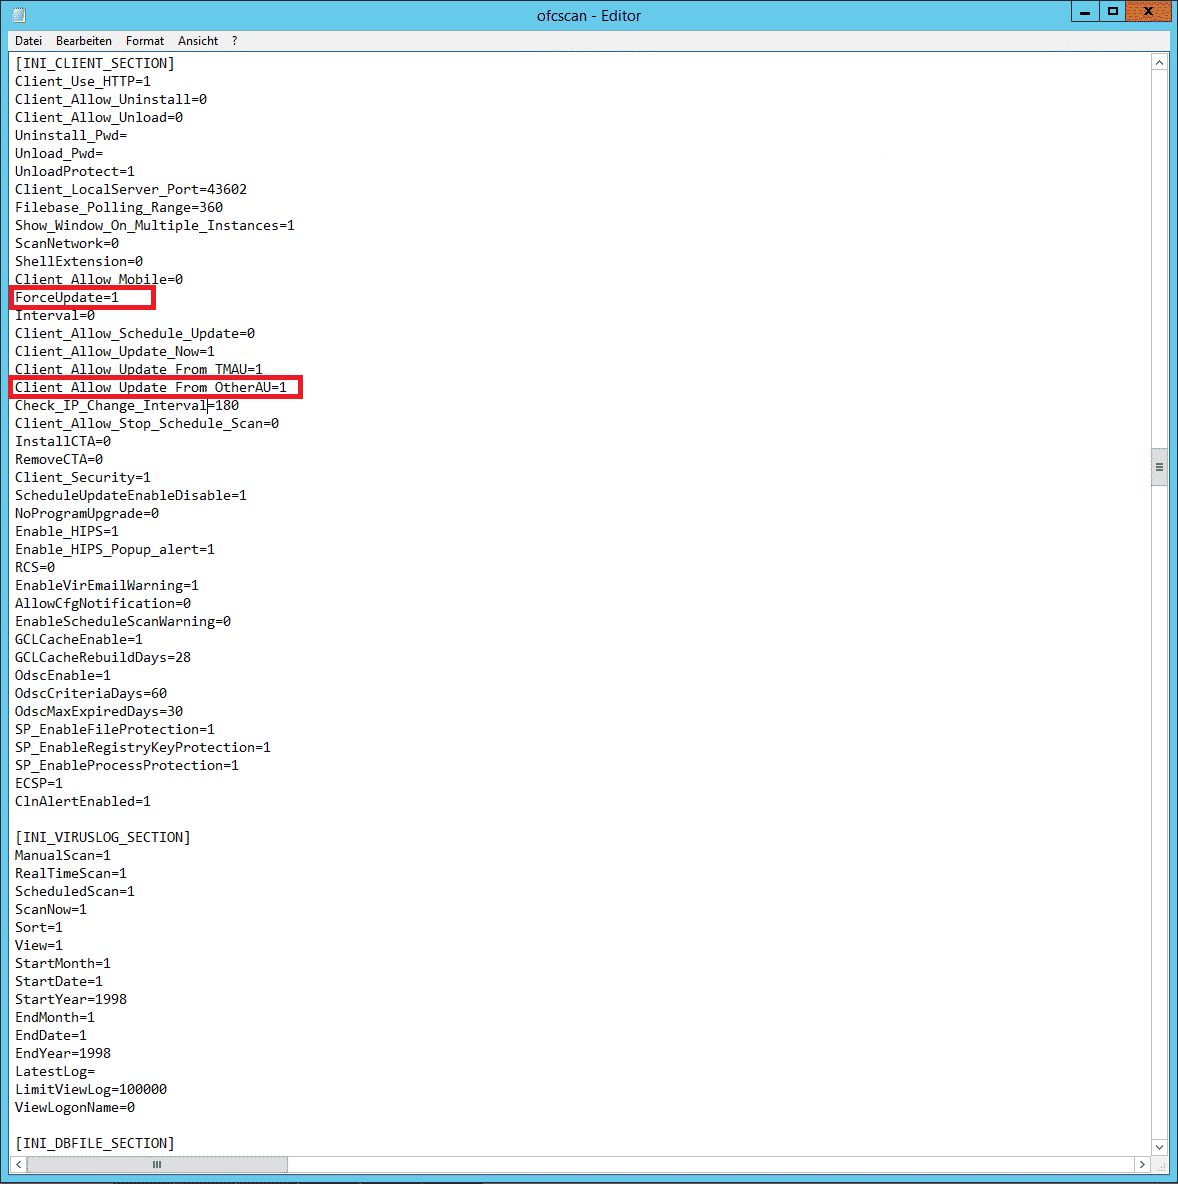Maximize the ofcscan Editor window
The image size is (1178, 1184).
click(x=1112, y=12)
